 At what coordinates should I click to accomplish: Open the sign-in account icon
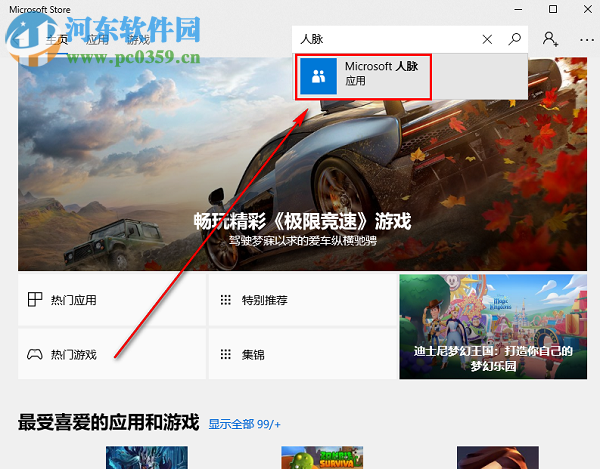click(550, 39)
